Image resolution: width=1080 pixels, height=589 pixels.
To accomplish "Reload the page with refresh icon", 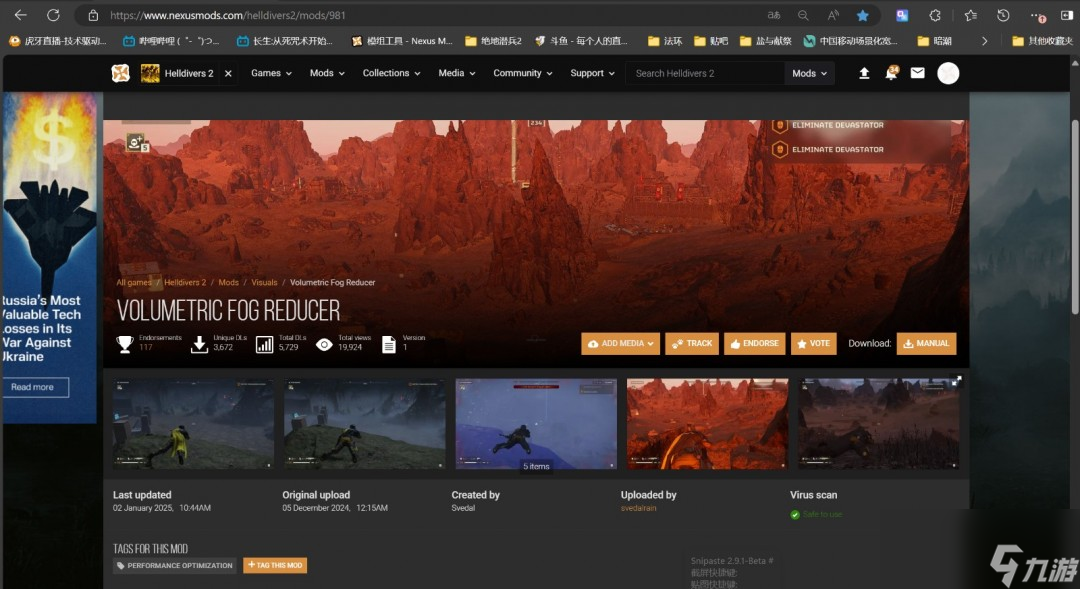I will 53,14.
